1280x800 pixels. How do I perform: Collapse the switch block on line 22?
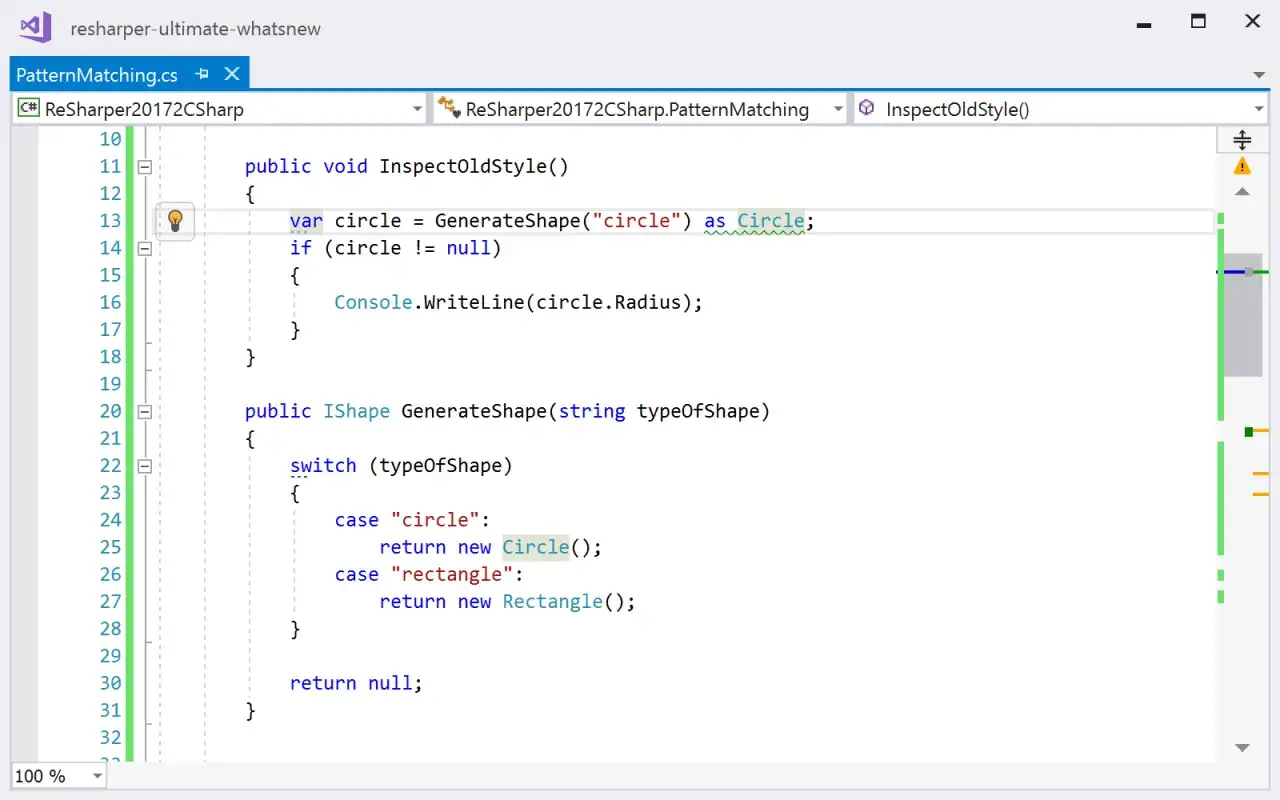coord(144,466)
